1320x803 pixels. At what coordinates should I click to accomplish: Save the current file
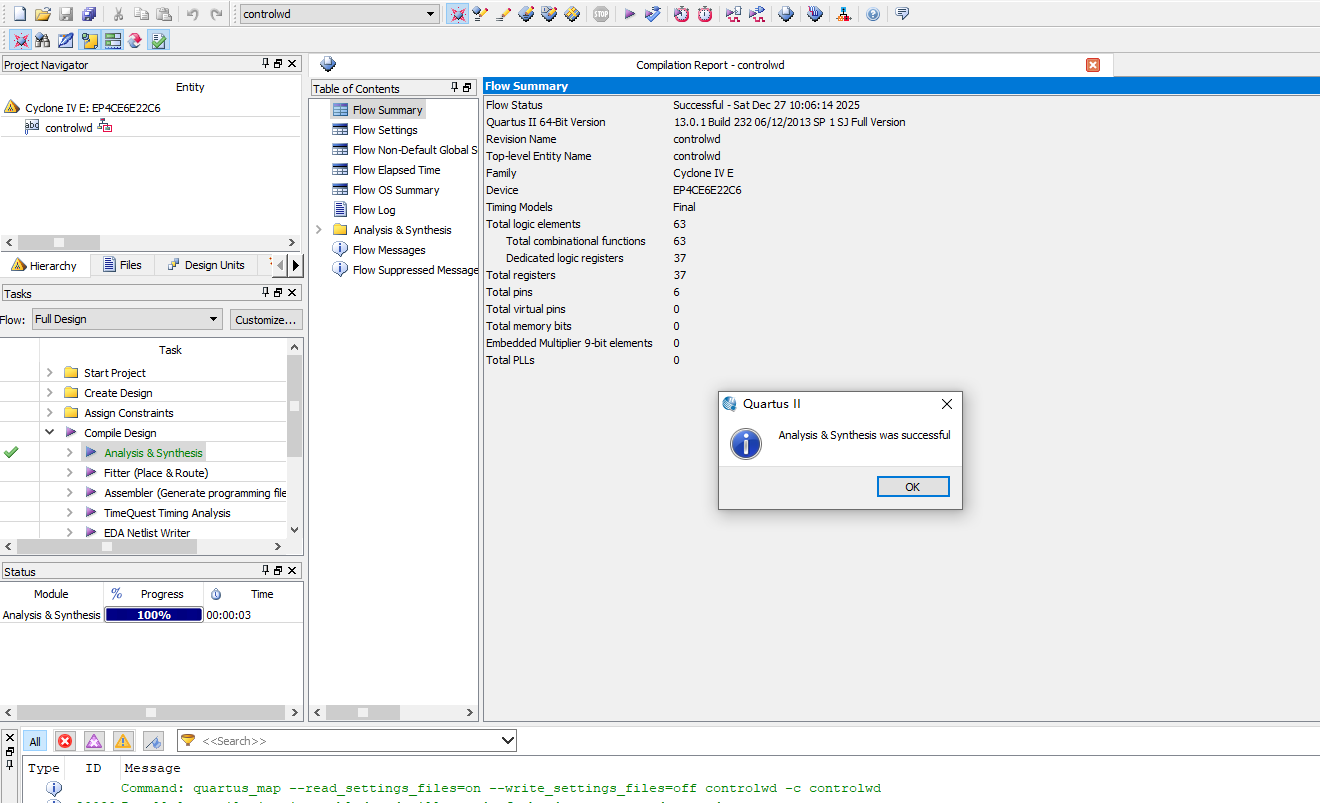click(x=66, y=14)
